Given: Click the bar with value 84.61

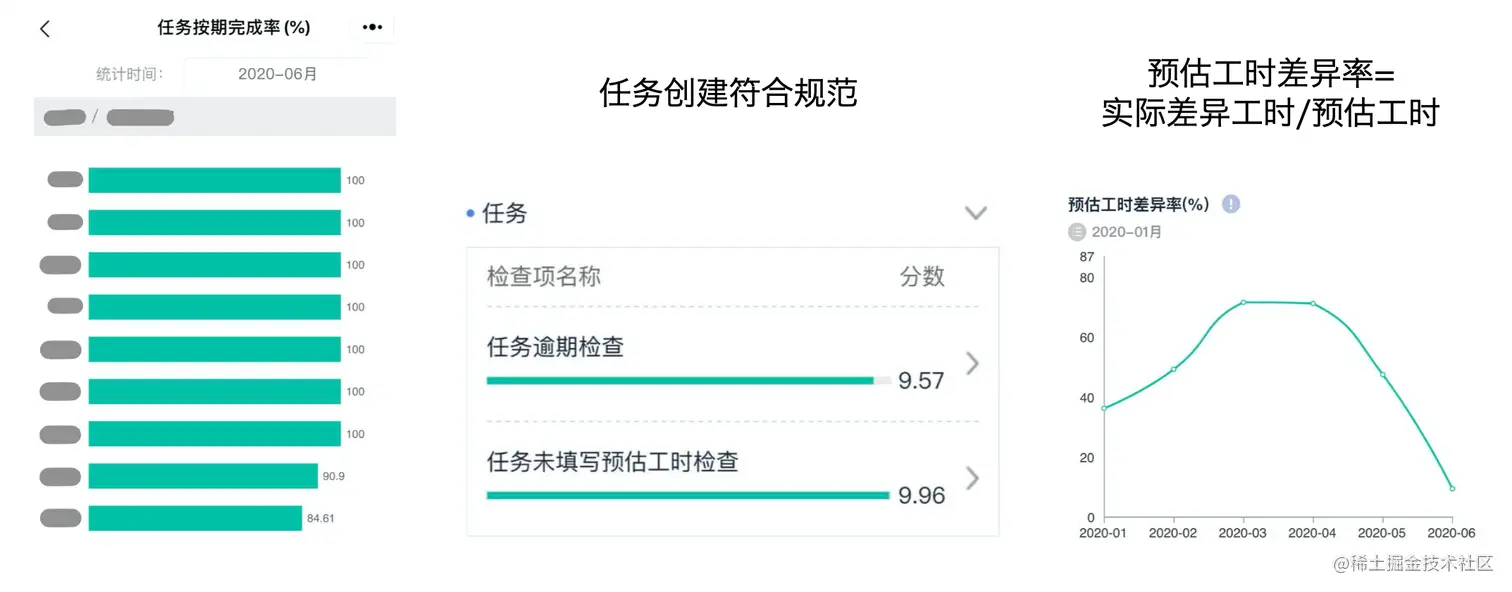Looking at the screenshot, I should pos(195,518).
